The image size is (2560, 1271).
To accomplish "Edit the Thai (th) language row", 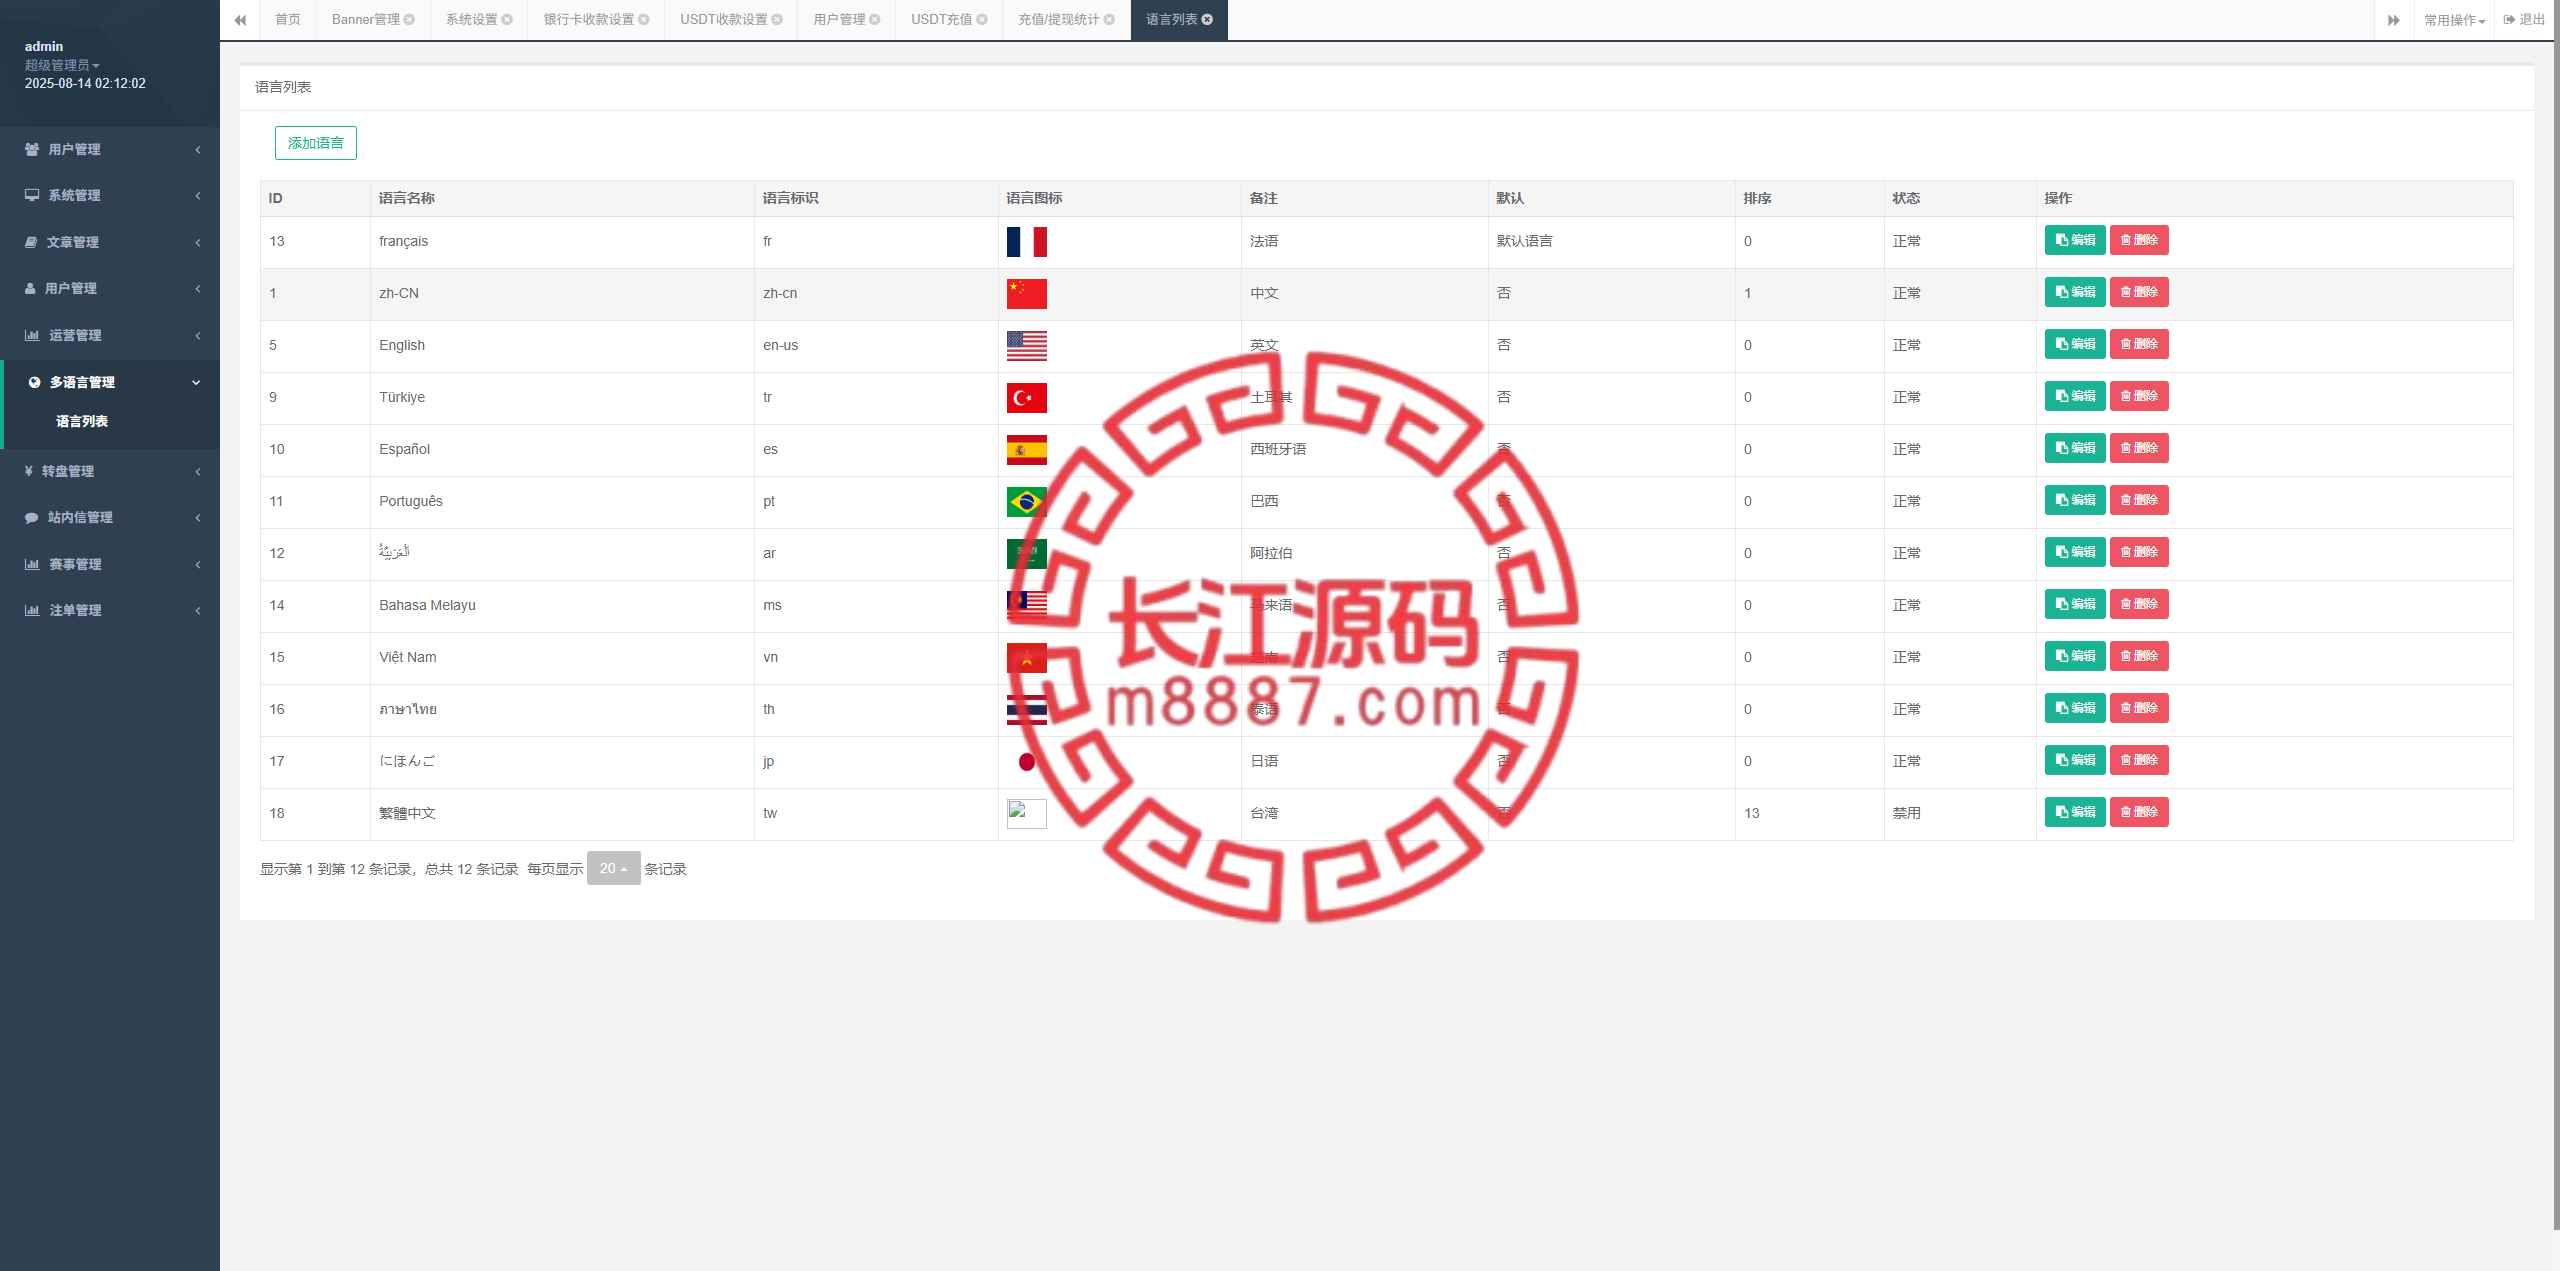I will point(2075,708).
